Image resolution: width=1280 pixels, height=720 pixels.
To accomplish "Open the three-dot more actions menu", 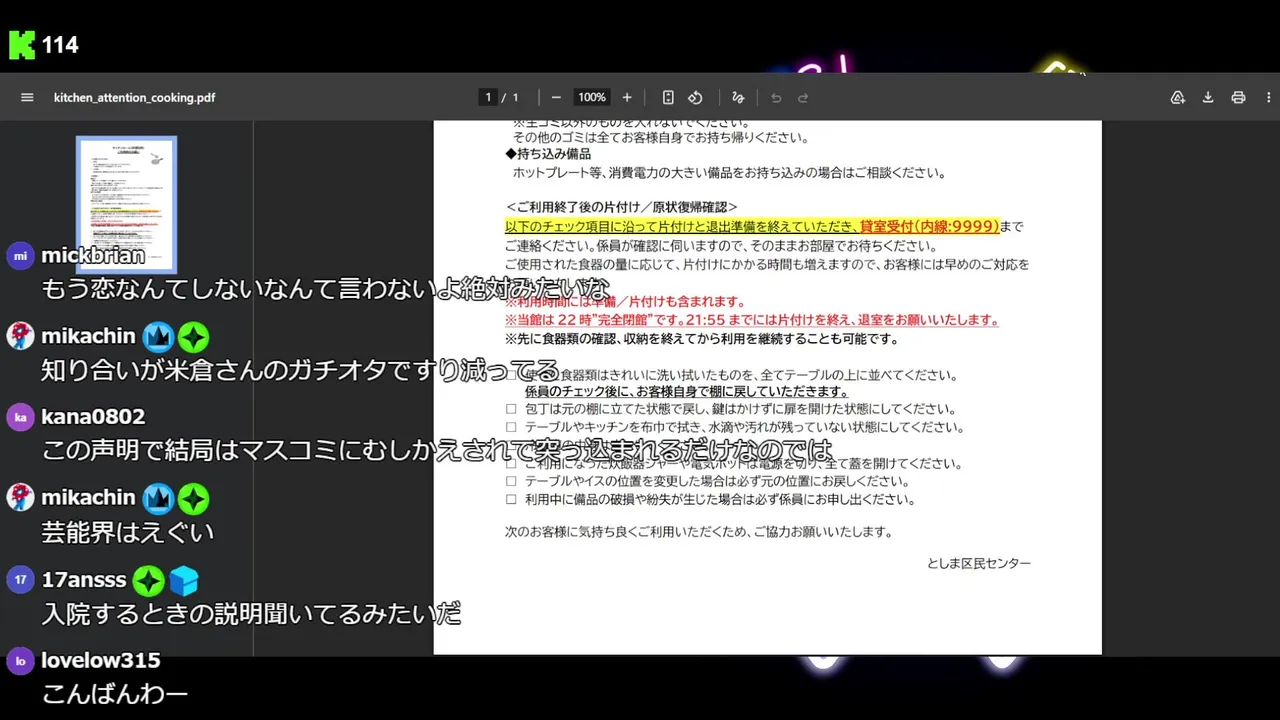I will [1268, 97].
